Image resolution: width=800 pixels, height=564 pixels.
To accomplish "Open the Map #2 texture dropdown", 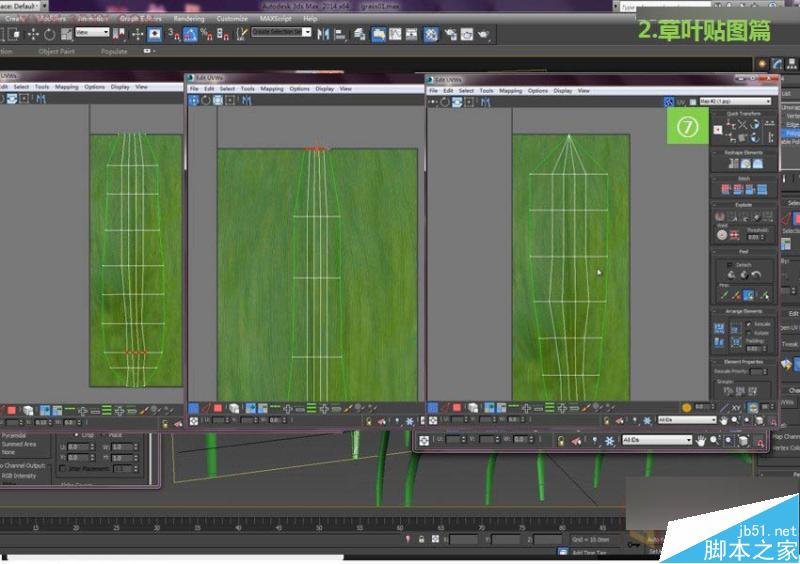I will (x=738, y=101).
